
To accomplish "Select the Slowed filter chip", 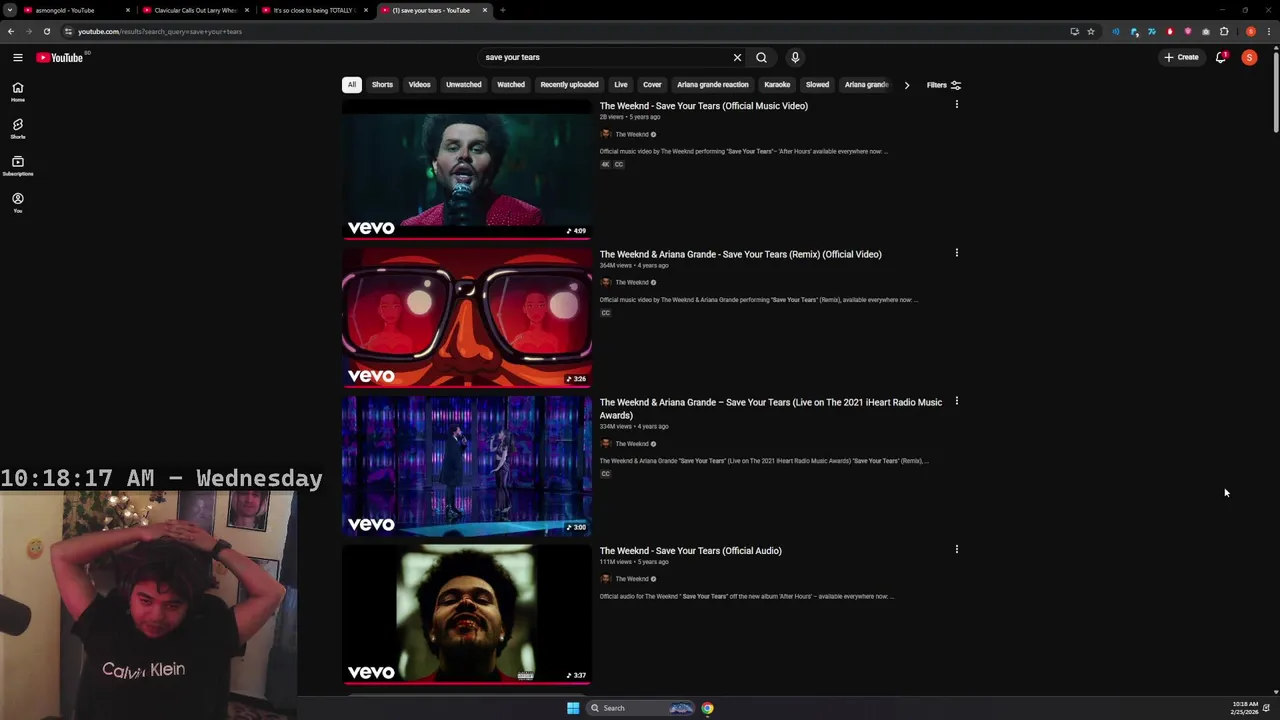I will coord(817,85).
